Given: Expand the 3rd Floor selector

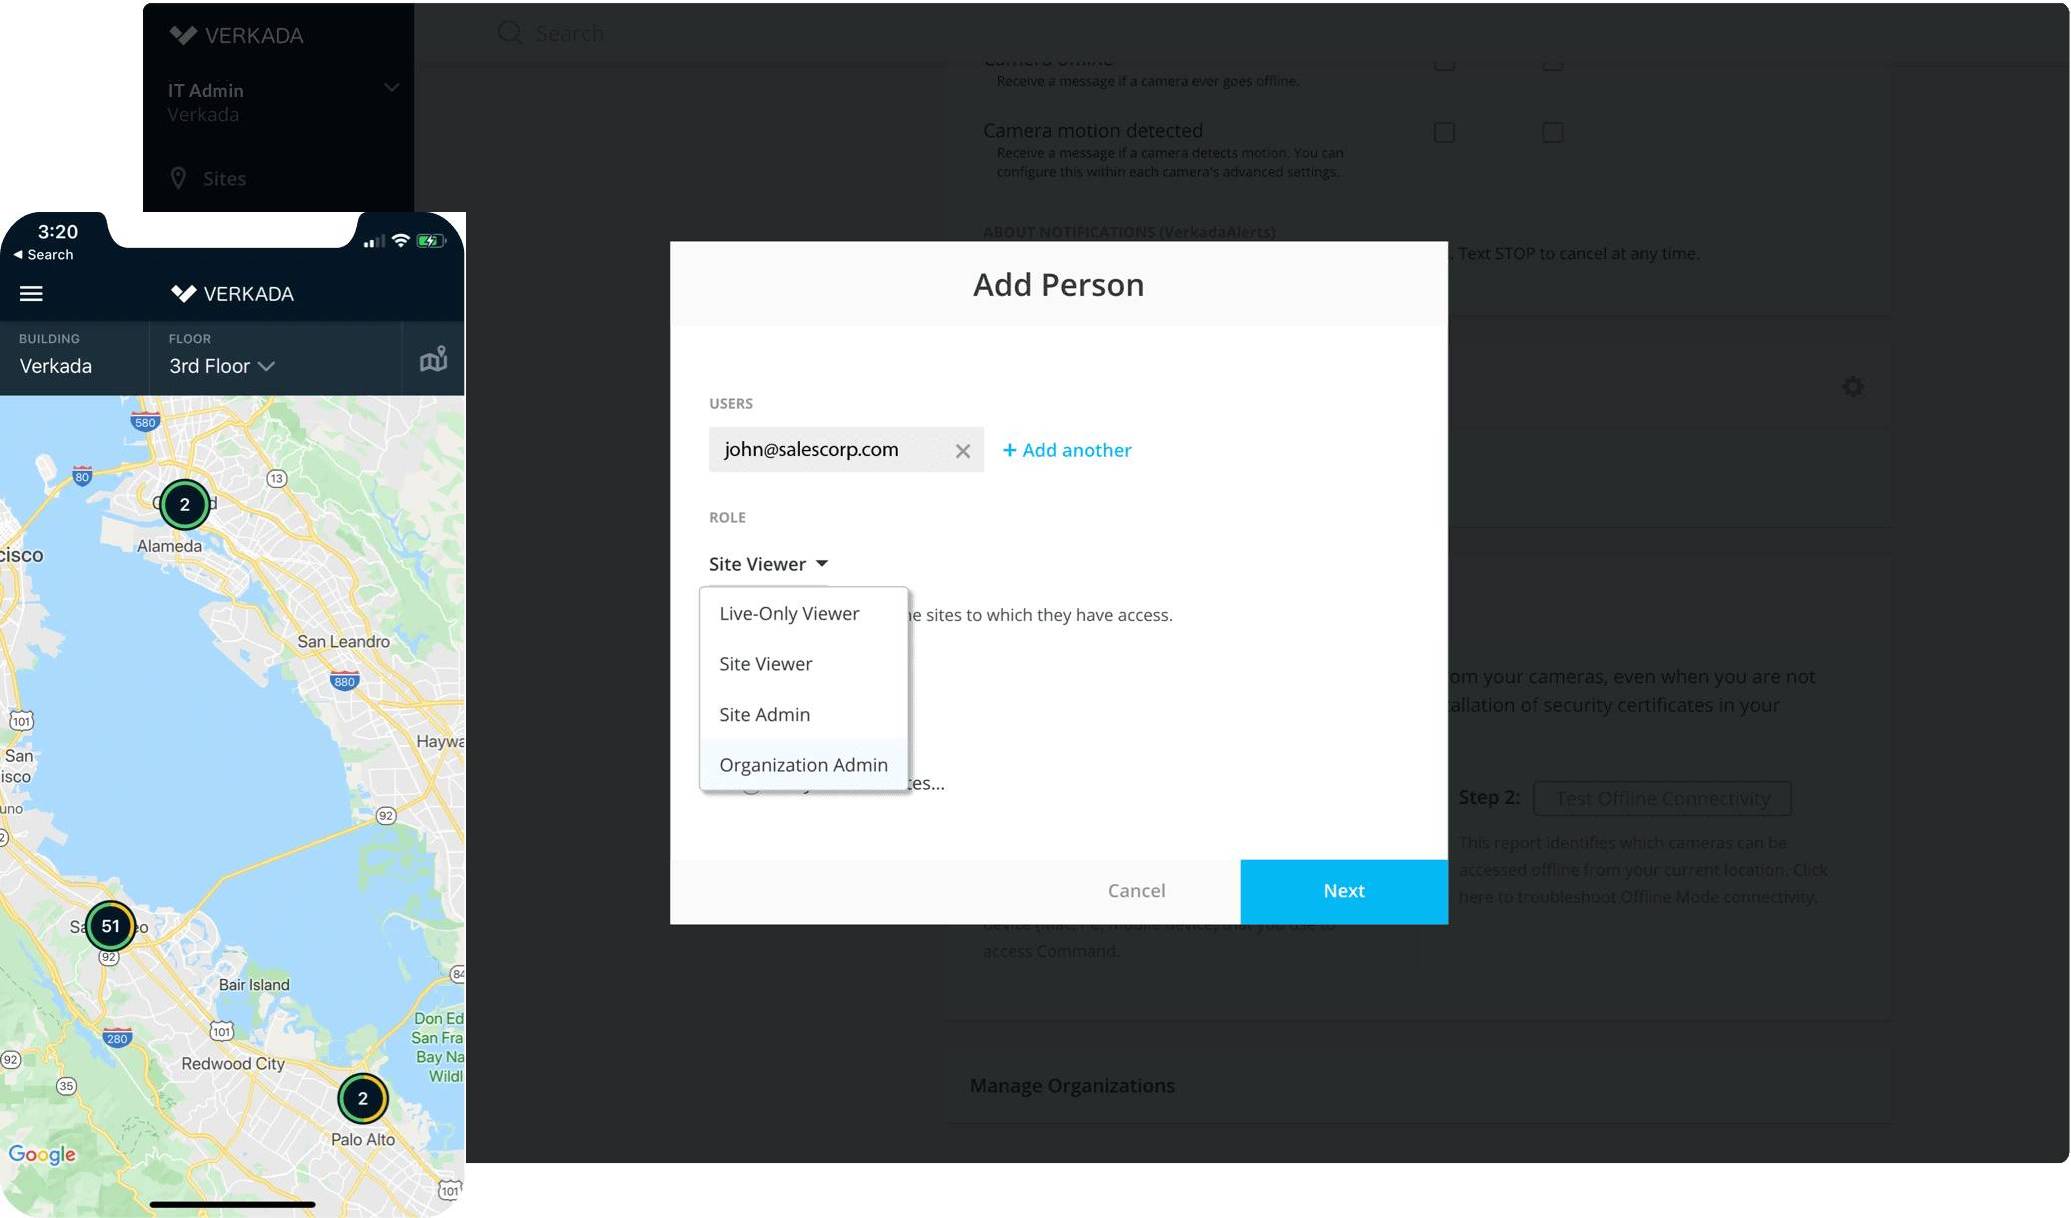Looking at the screenshot, I should click(x=221, y=366).
